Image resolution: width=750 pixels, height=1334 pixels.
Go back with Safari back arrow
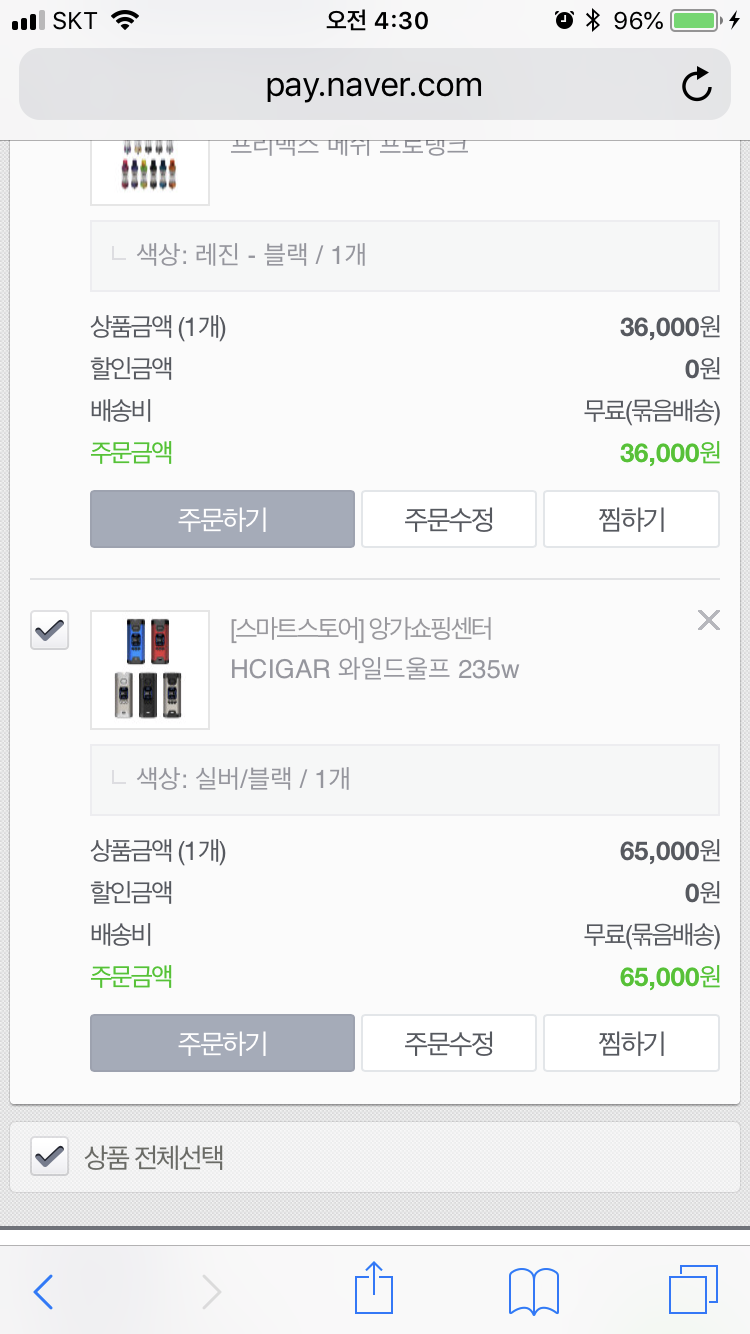click(43, 1292)
